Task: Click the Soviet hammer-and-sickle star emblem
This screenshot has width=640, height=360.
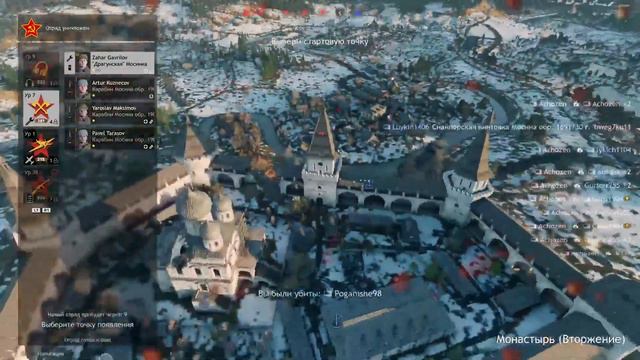Action: coord(32,28)
